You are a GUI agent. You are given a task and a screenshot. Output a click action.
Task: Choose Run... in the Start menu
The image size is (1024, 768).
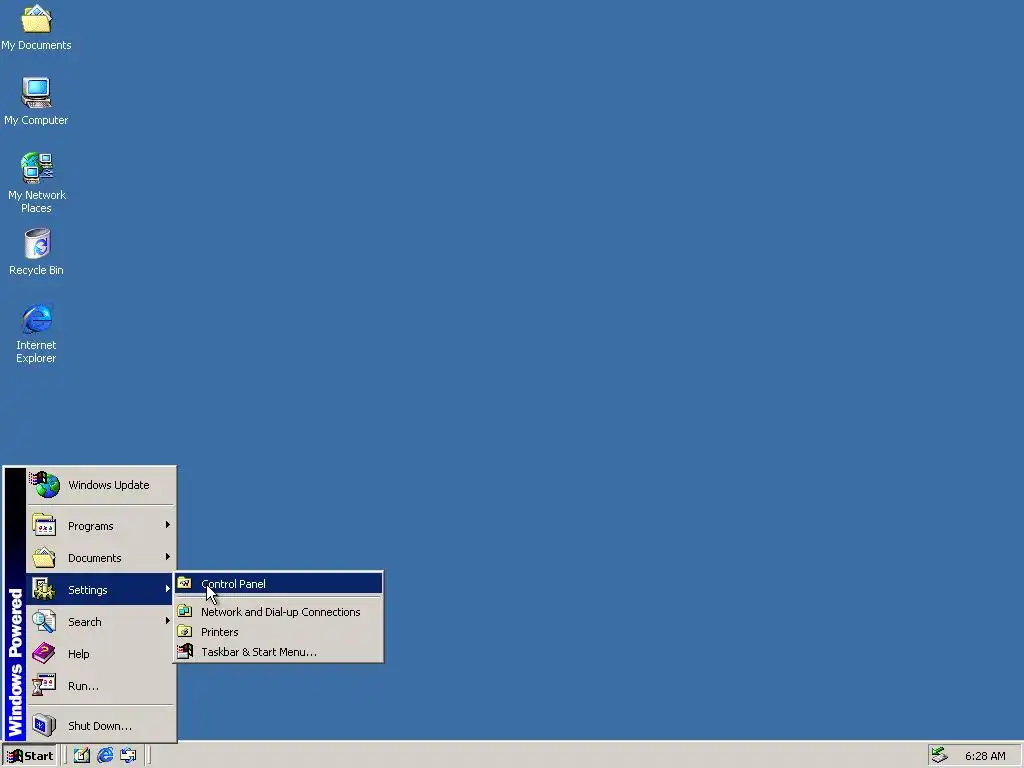point(101,686)
